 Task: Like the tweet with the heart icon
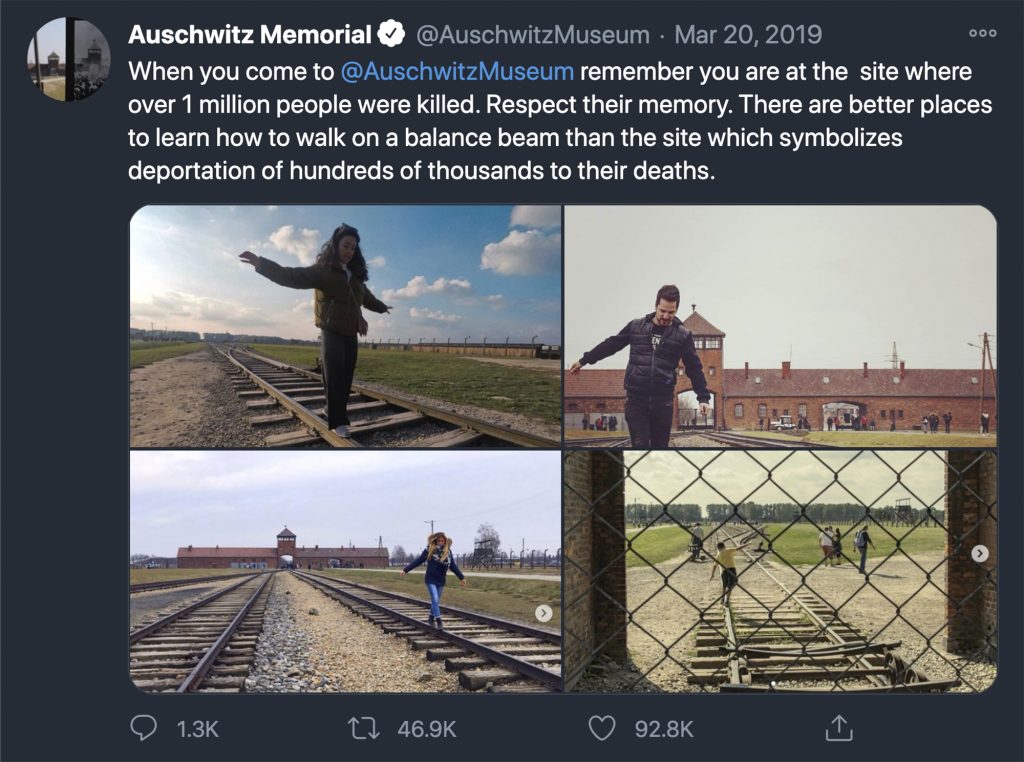(601, 728)
